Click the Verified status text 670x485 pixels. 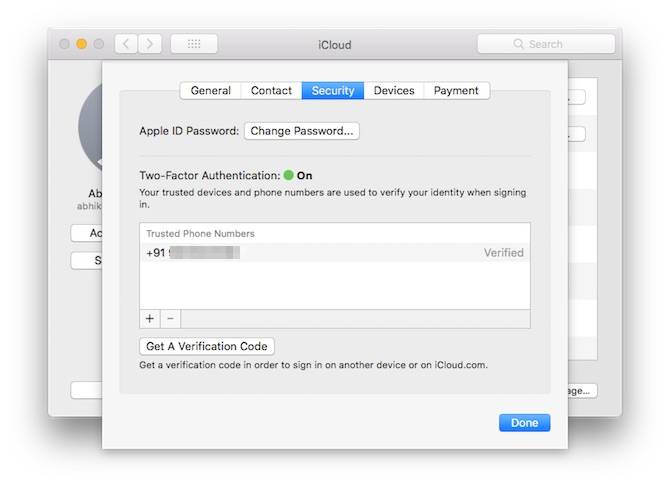pos(504,253)
